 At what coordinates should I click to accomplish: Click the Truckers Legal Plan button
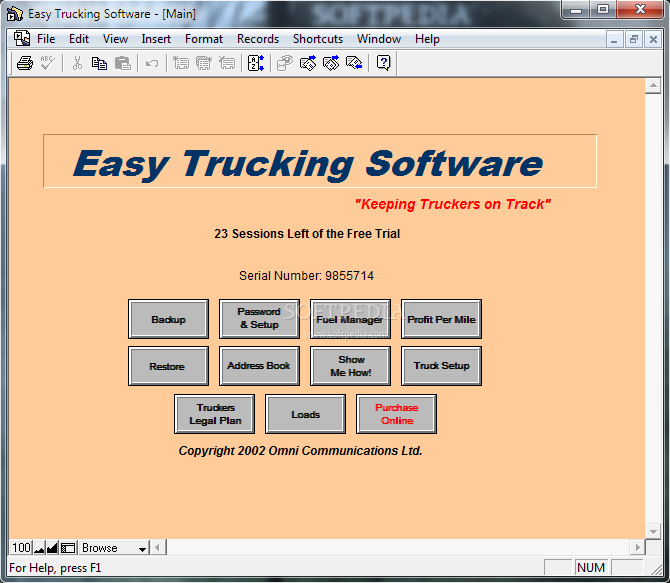pyautogui.click(x=215, y=414)
